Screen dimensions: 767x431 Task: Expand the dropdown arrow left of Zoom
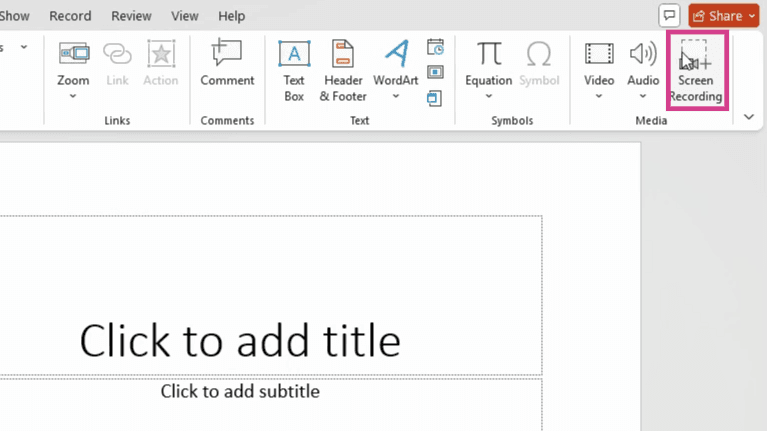pos(24,47)
